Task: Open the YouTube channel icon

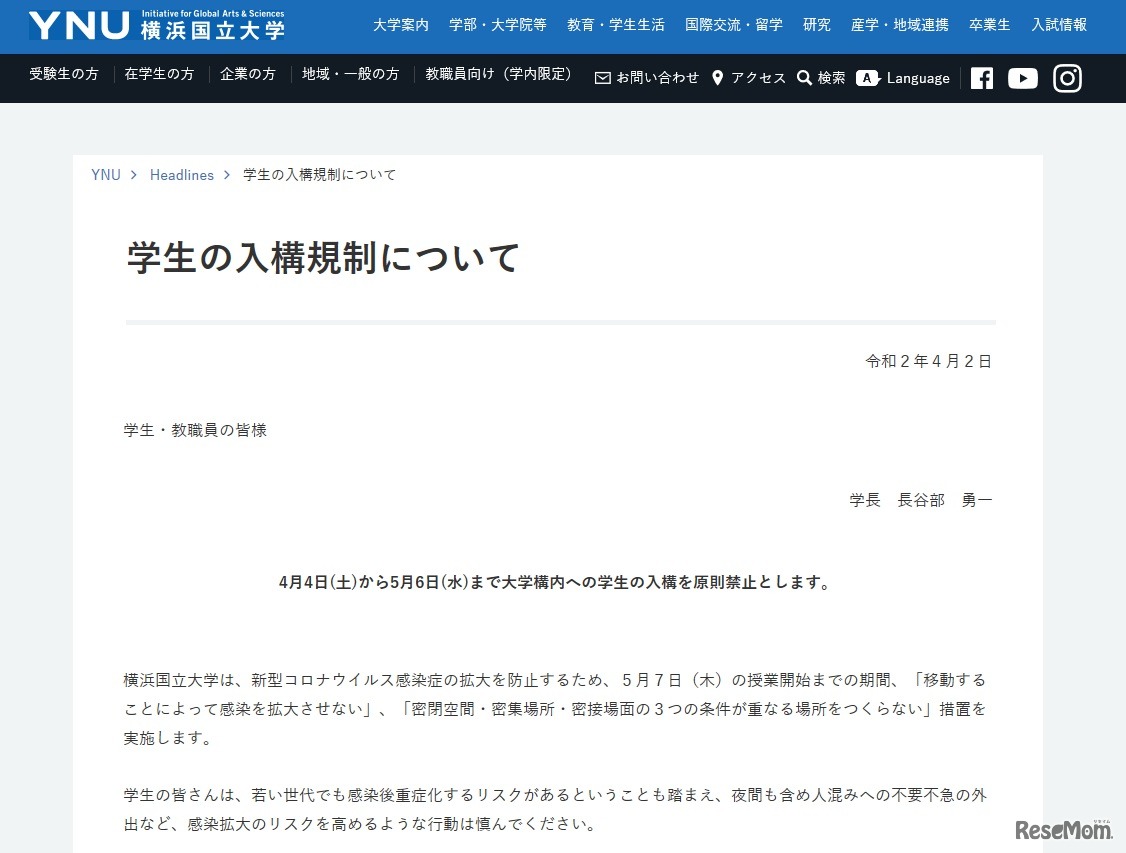Action: pos(1023,78)
